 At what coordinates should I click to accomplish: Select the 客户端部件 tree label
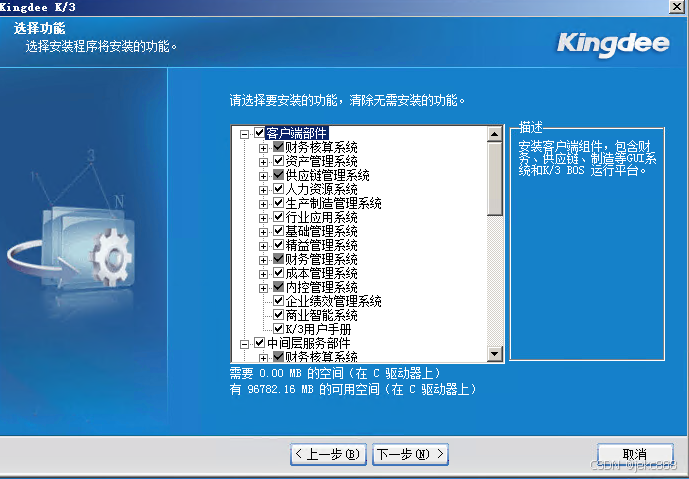pyautogui.click(x=297, y=133)
